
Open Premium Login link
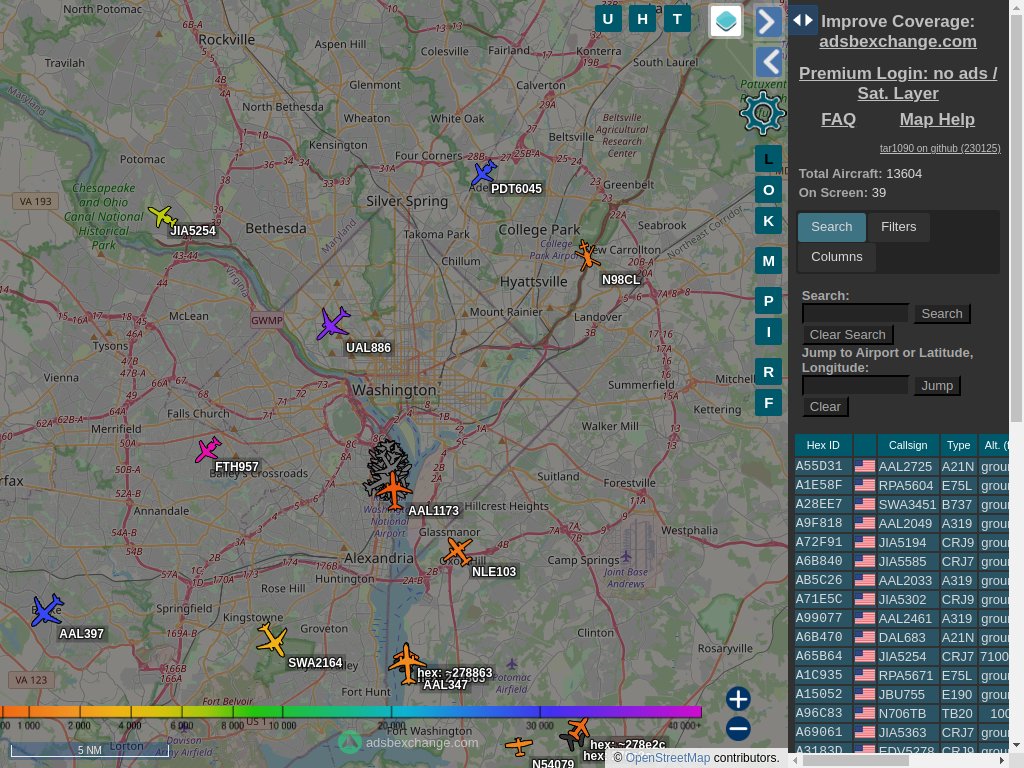pos(897,83)
